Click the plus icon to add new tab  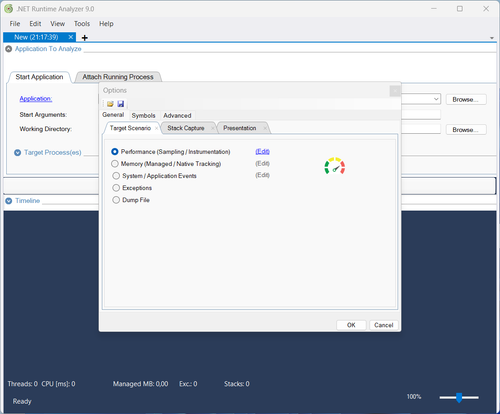click(85, 38)
